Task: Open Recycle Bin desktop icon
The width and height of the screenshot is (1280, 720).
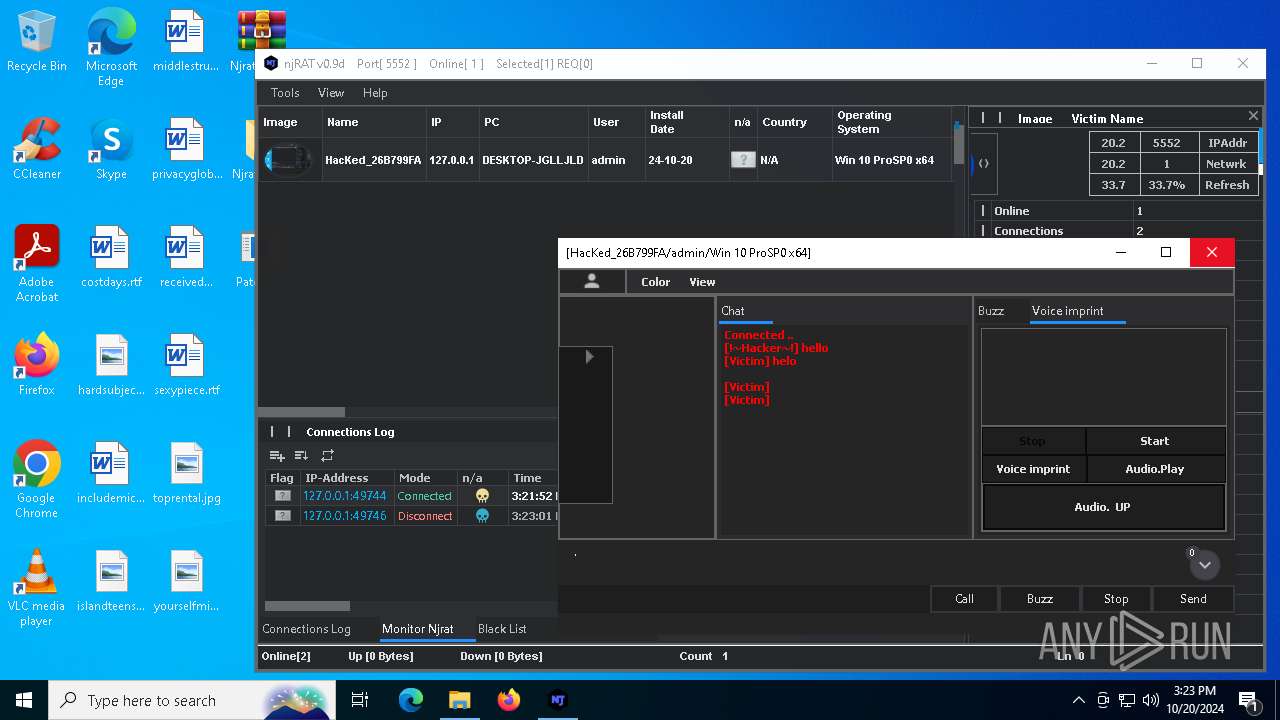Action: [37, 41]
